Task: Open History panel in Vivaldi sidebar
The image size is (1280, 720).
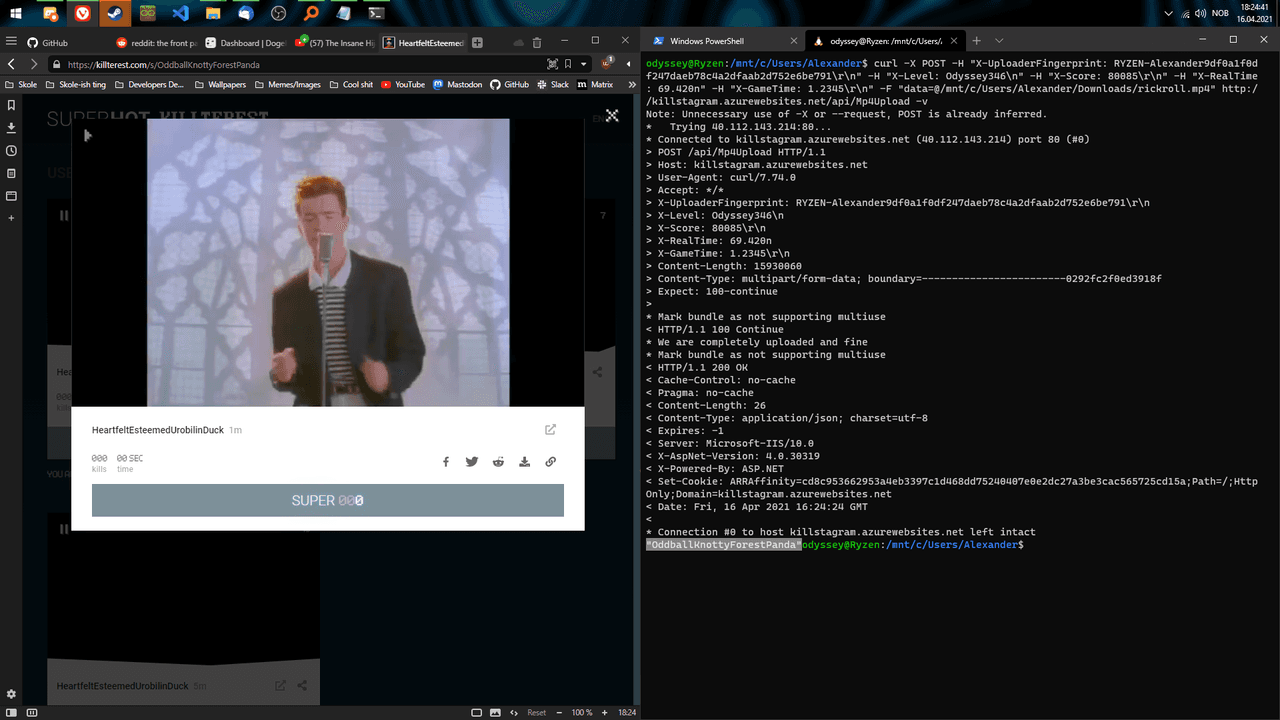Action: 11,151
